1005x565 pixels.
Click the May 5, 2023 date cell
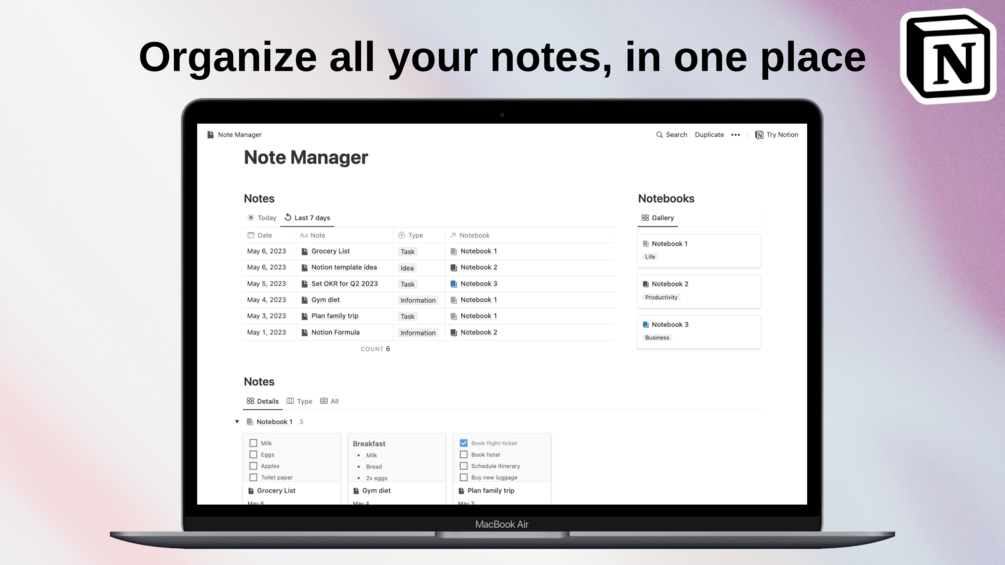click(267, 284)
